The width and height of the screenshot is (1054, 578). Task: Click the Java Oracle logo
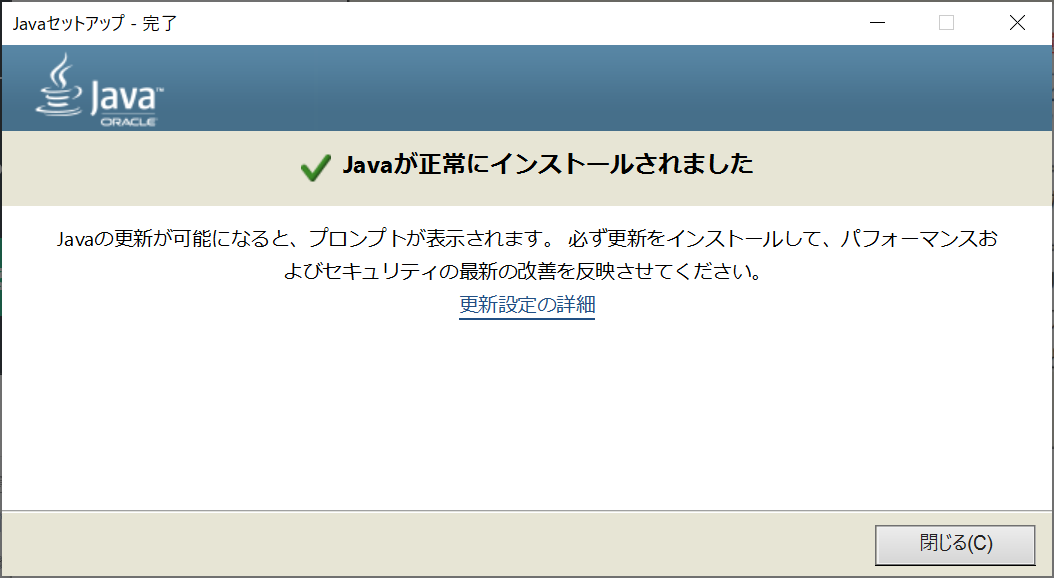[100, 89]
